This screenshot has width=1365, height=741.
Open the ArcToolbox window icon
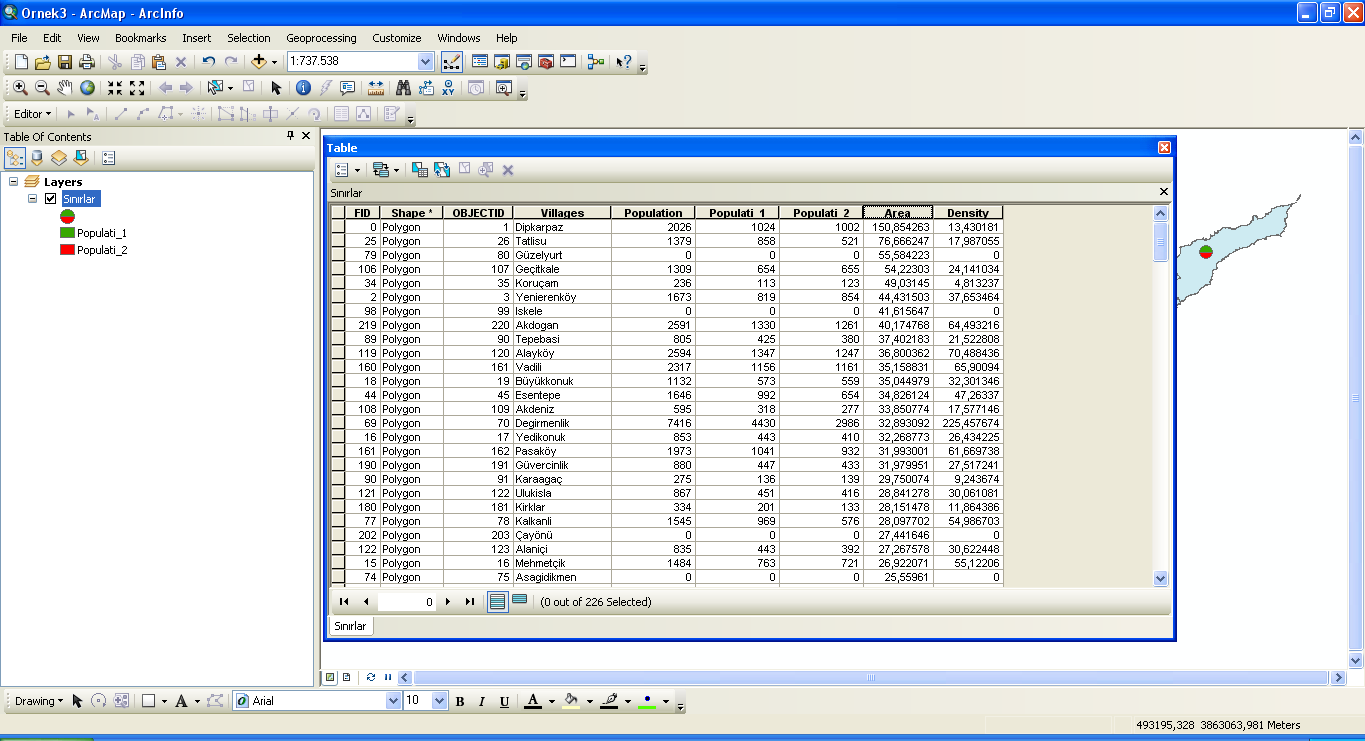[546, 62]
